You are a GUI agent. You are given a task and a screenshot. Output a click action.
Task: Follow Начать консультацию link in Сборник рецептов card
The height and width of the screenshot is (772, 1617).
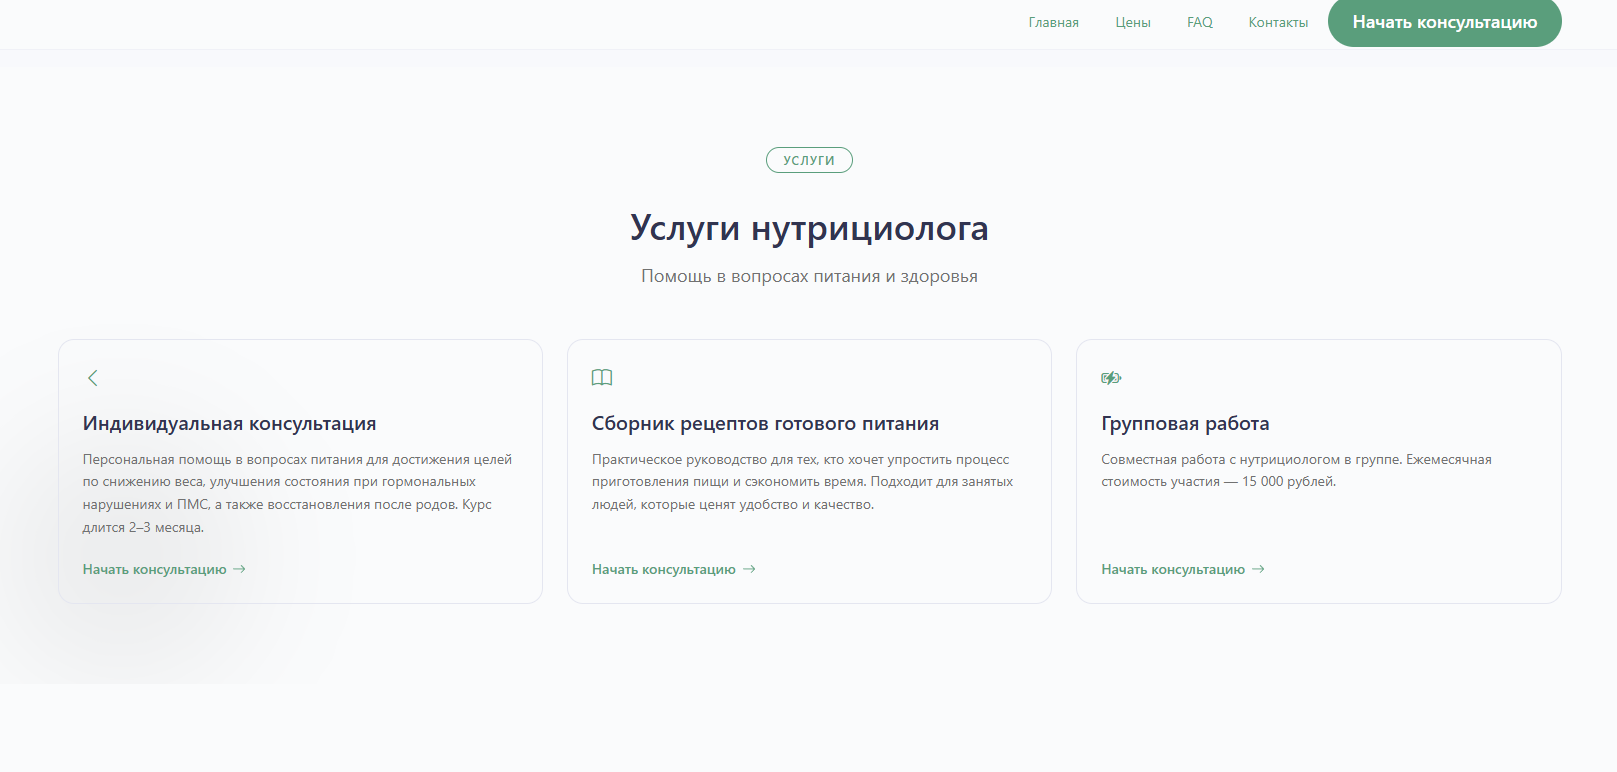click(x=664, y=569)
